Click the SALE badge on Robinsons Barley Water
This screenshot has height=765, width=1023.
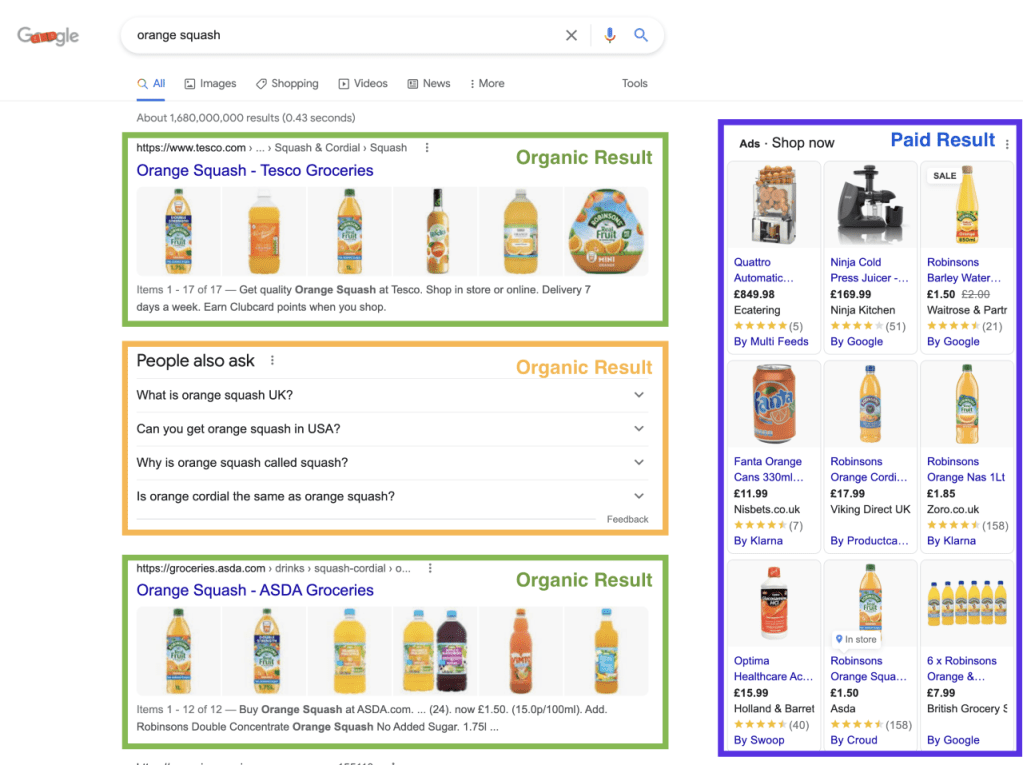point(944,175)
